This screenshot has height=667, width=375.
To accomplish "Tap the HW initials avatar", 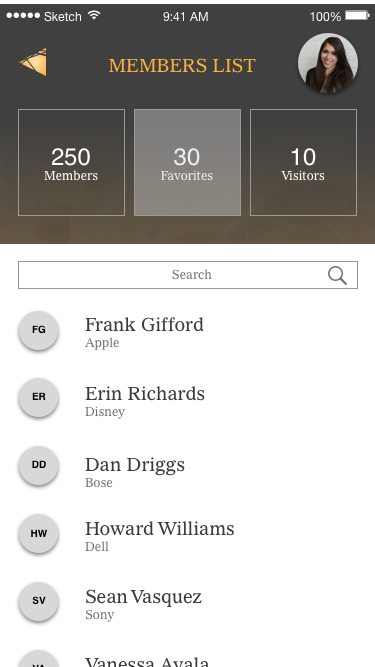I will pos(39,533).
